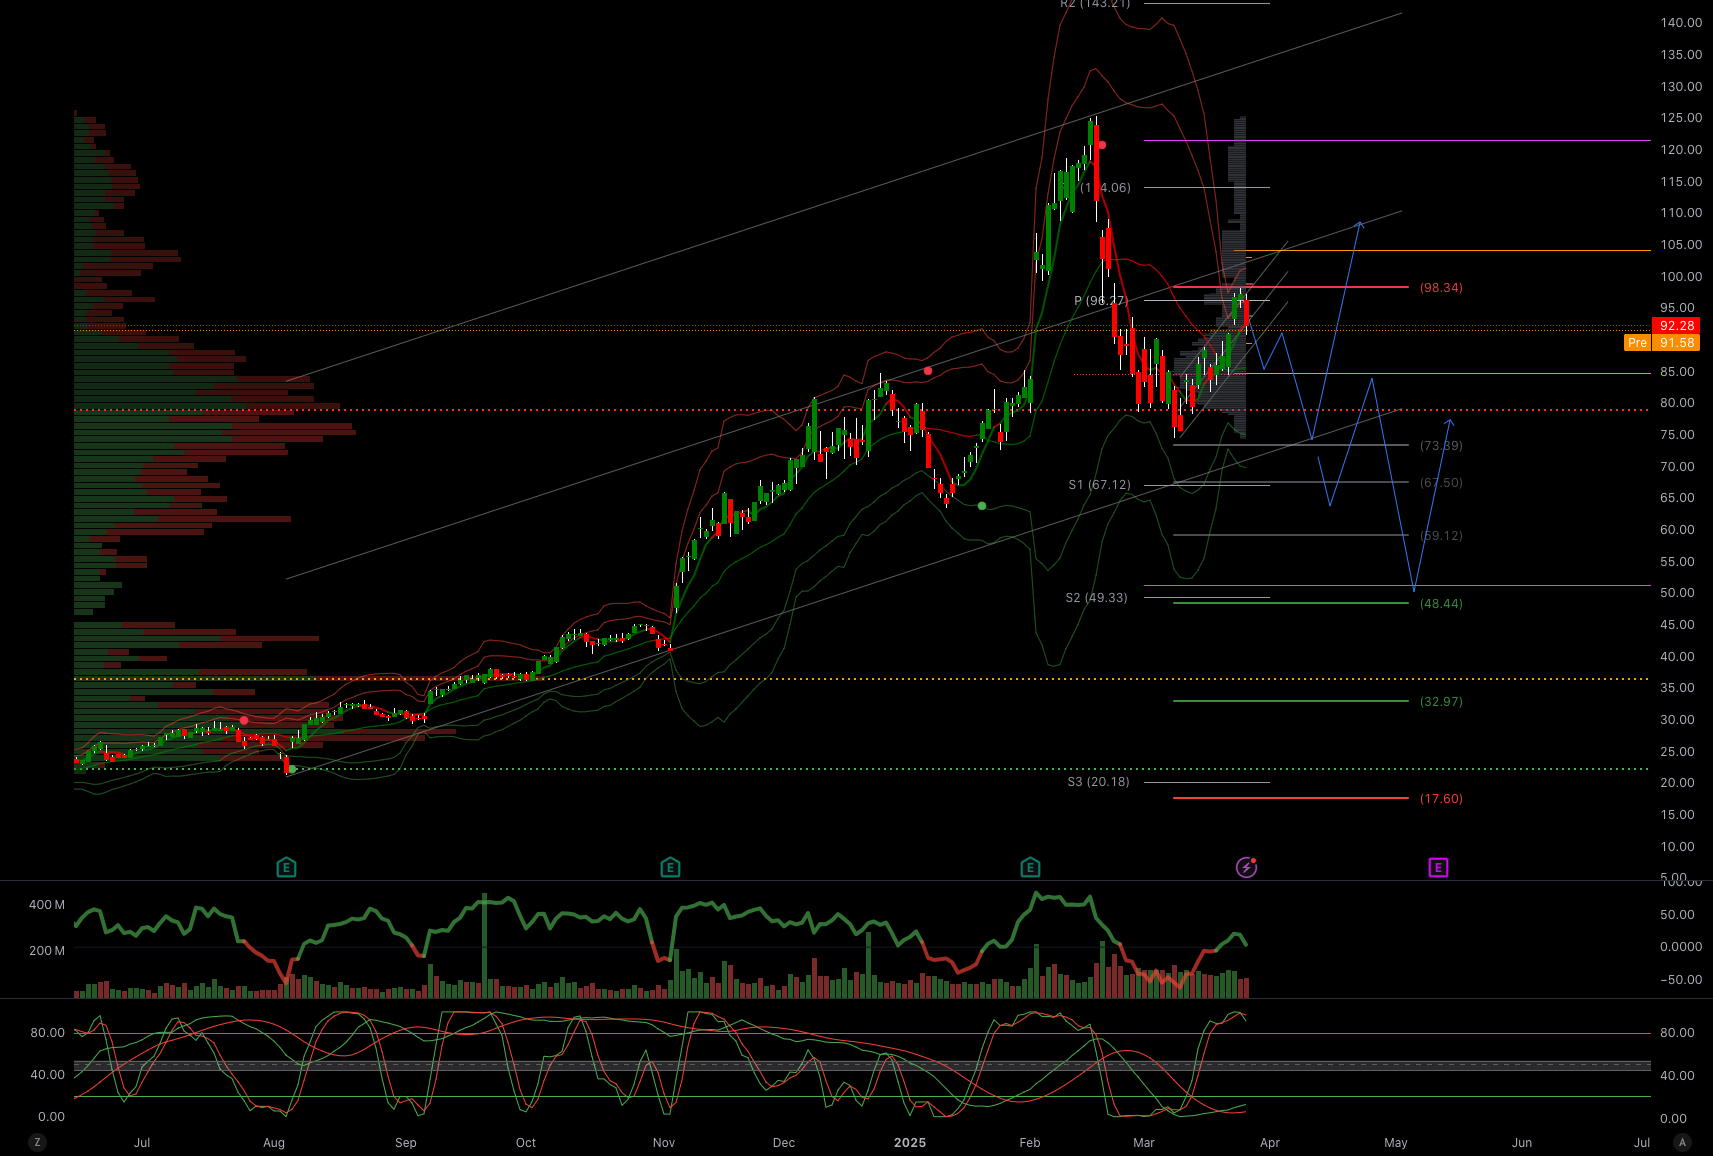Open the upcoming magenta earnings marker
This screenshot has height=1156, width=1713.
tap(1438, 867)
